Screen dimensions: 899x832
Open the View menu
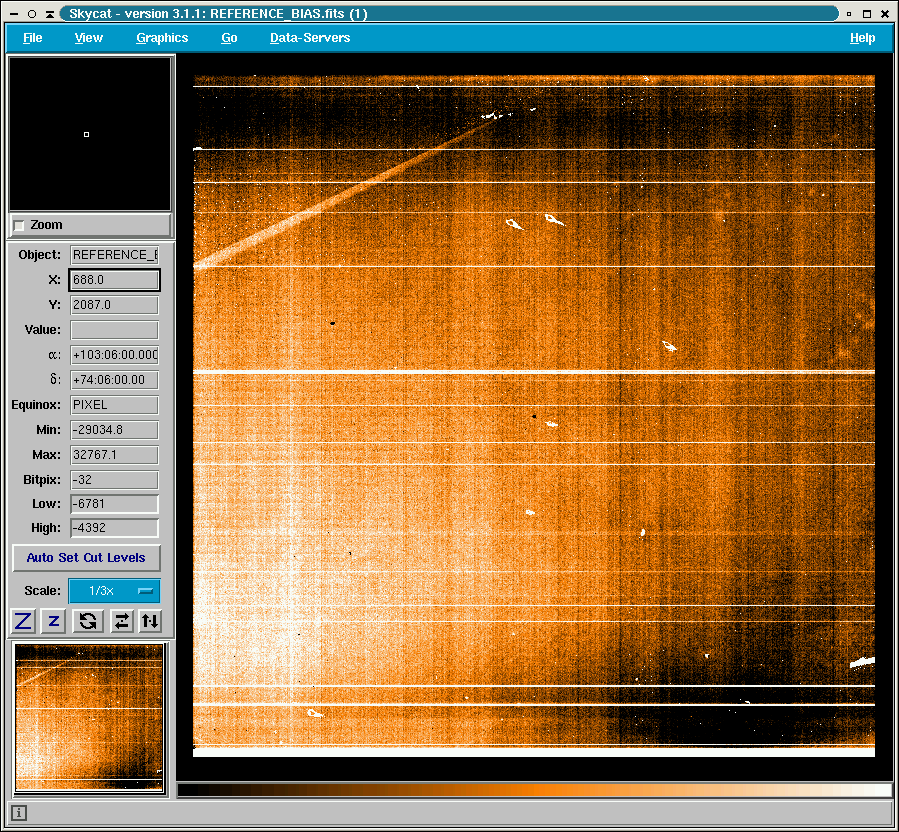click(89, 38)
